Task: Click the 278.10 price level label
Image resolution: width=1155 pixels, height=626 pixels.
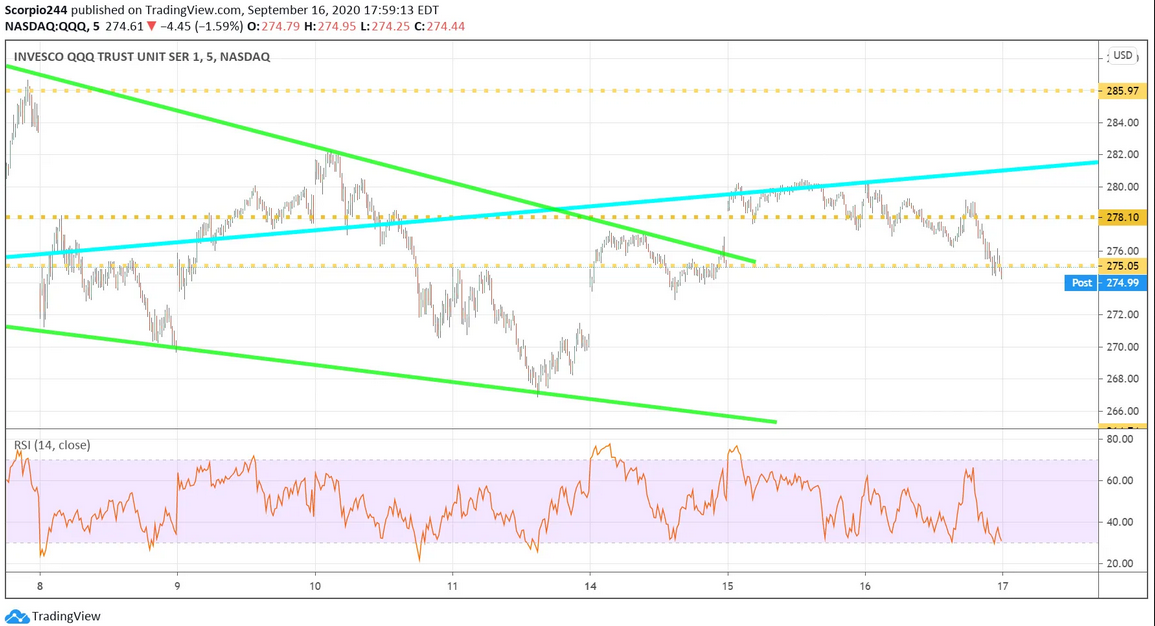Action: (1122, 217)
